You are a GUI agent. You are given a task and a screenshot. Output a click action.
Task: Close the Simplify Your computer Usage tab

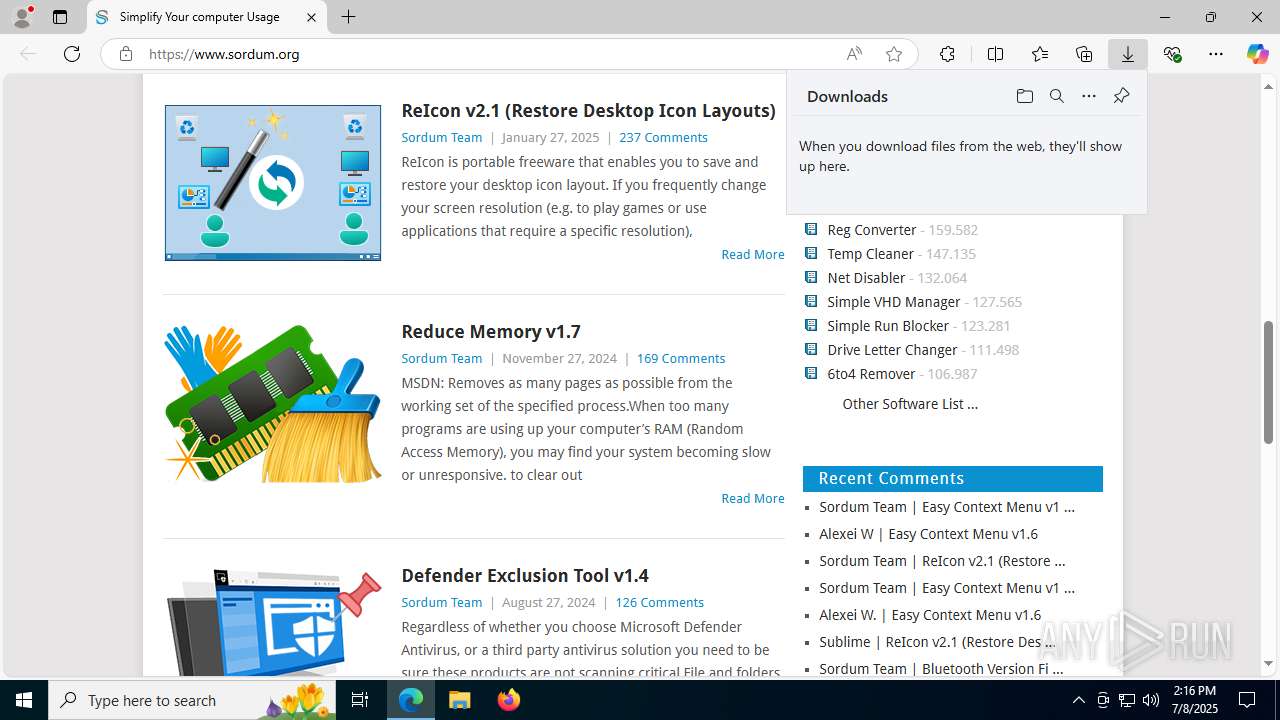[311, 17]
